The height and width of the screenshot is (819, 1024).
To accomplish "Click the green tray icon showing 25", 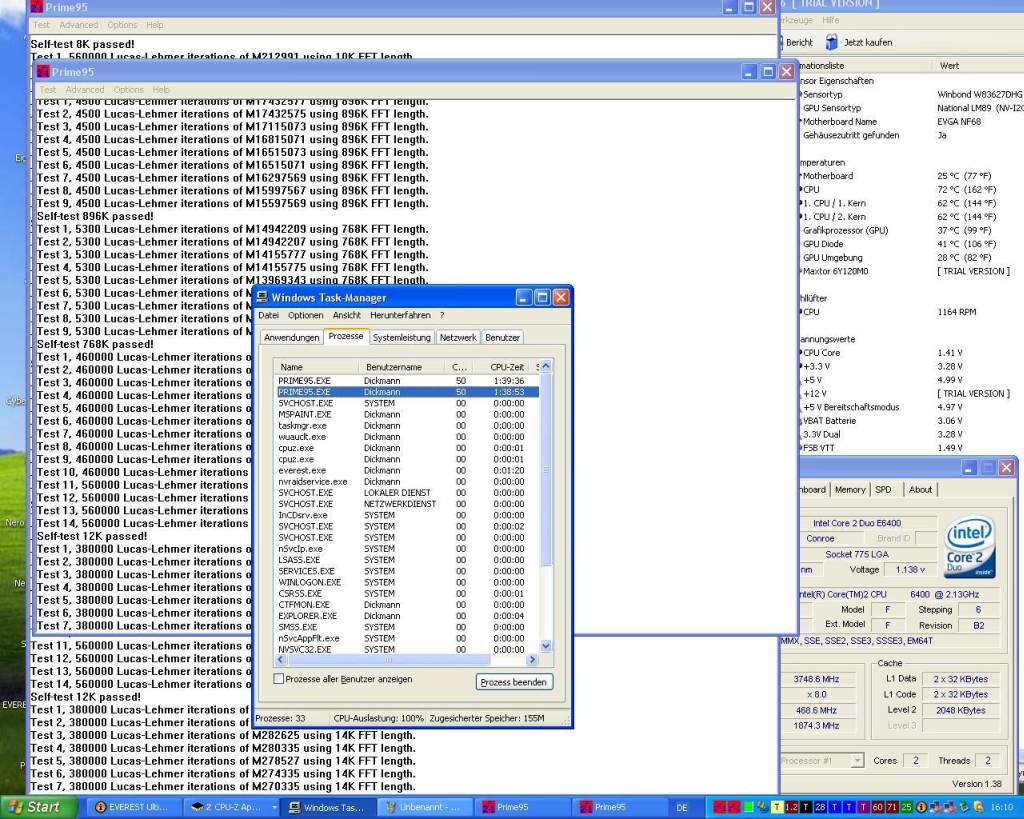I will click(906, 807).
